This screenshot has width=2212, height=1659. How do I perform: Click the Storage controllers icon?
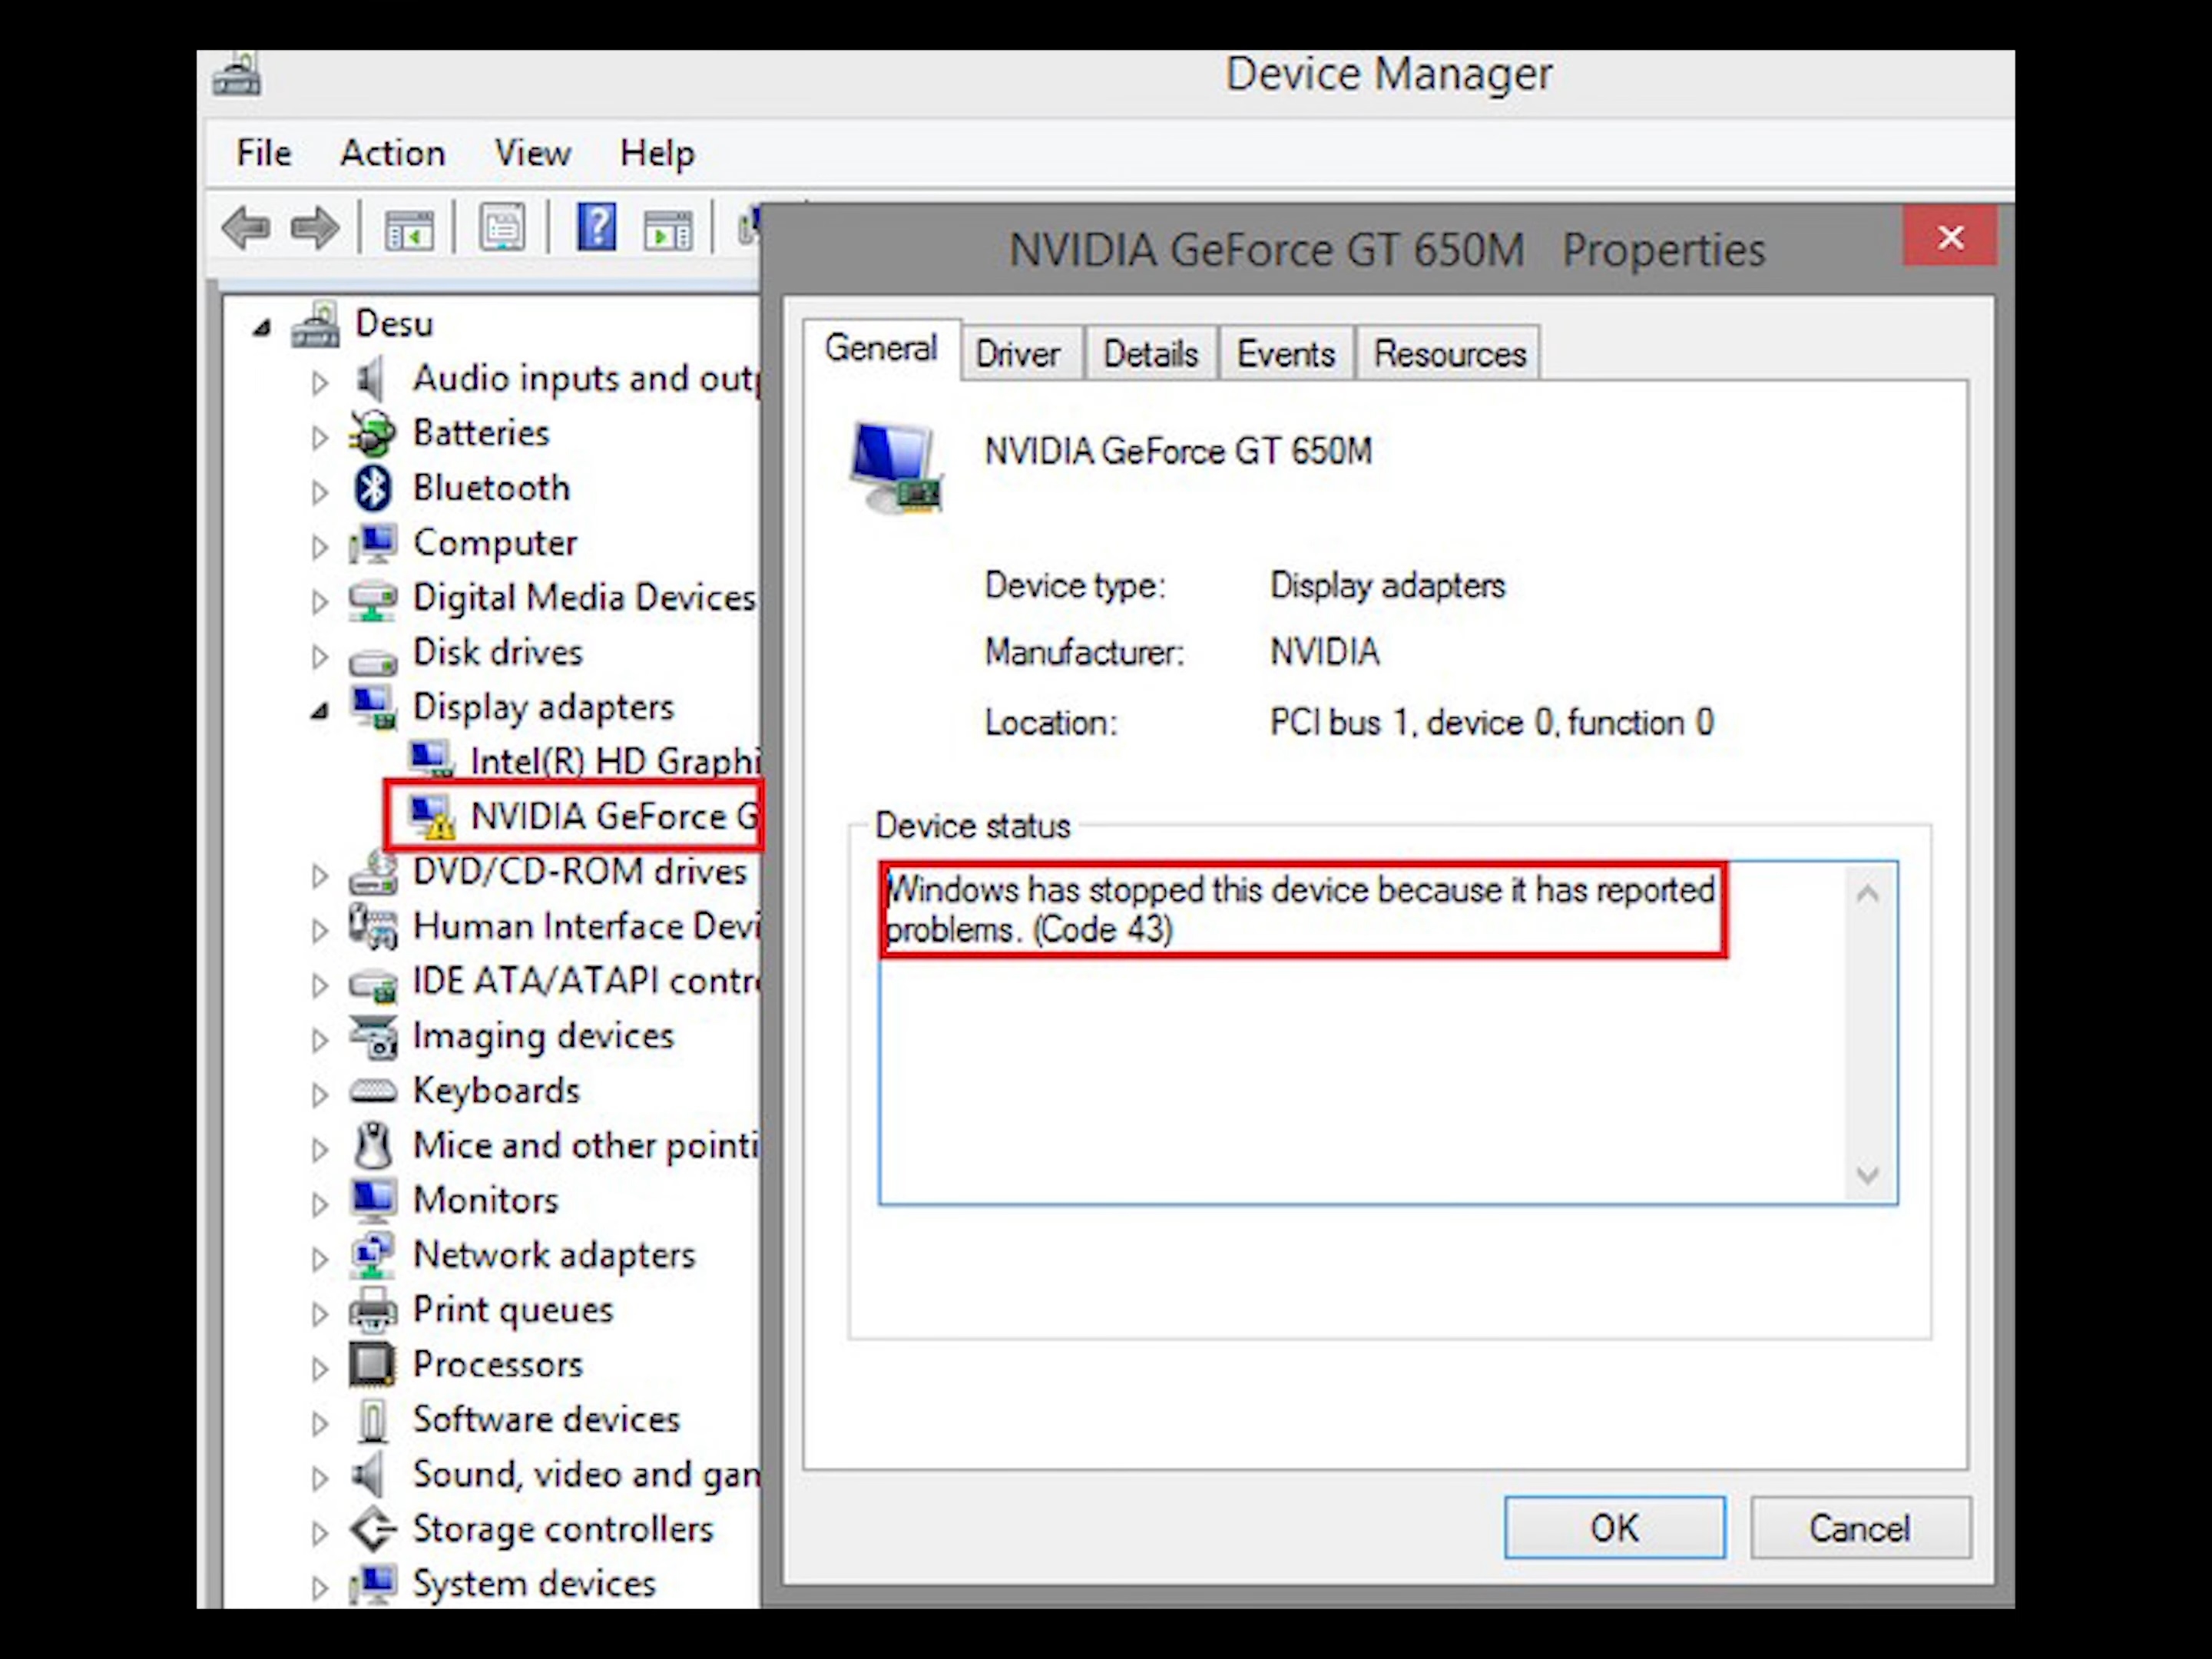click(373, 1529)
